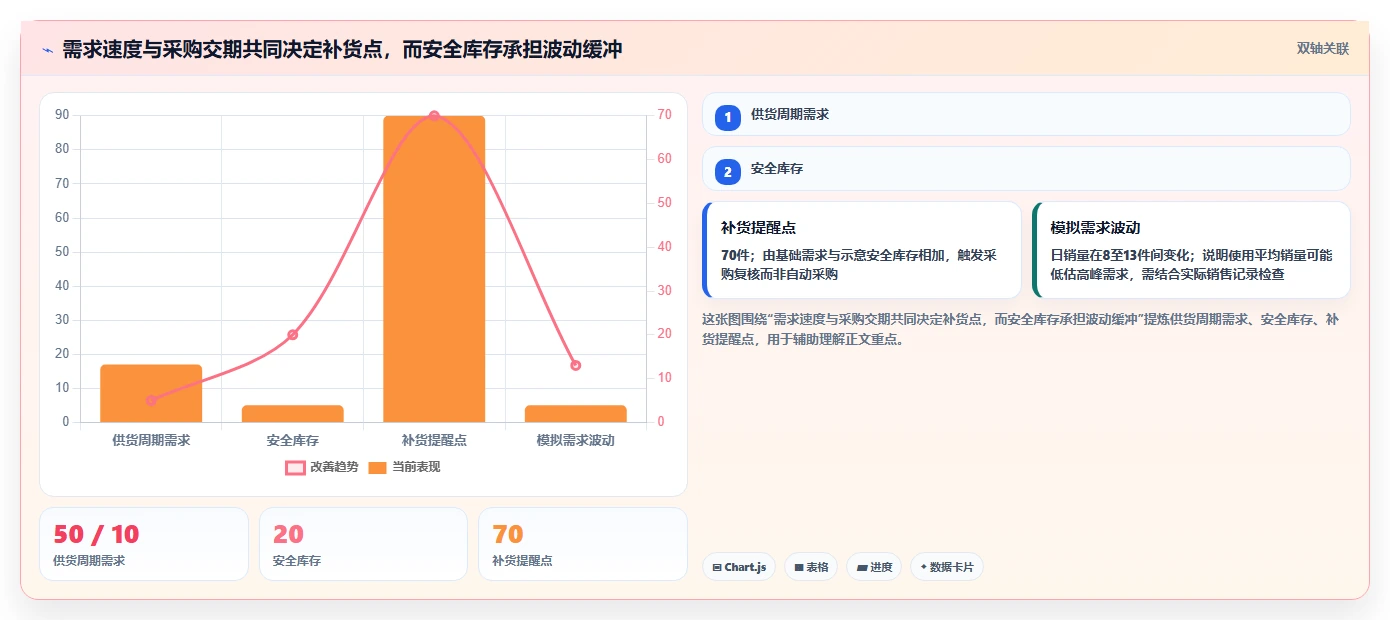Click the blue number 1 badge
The width and height of the screenshot is (1390, 620).
coord(728,117)
